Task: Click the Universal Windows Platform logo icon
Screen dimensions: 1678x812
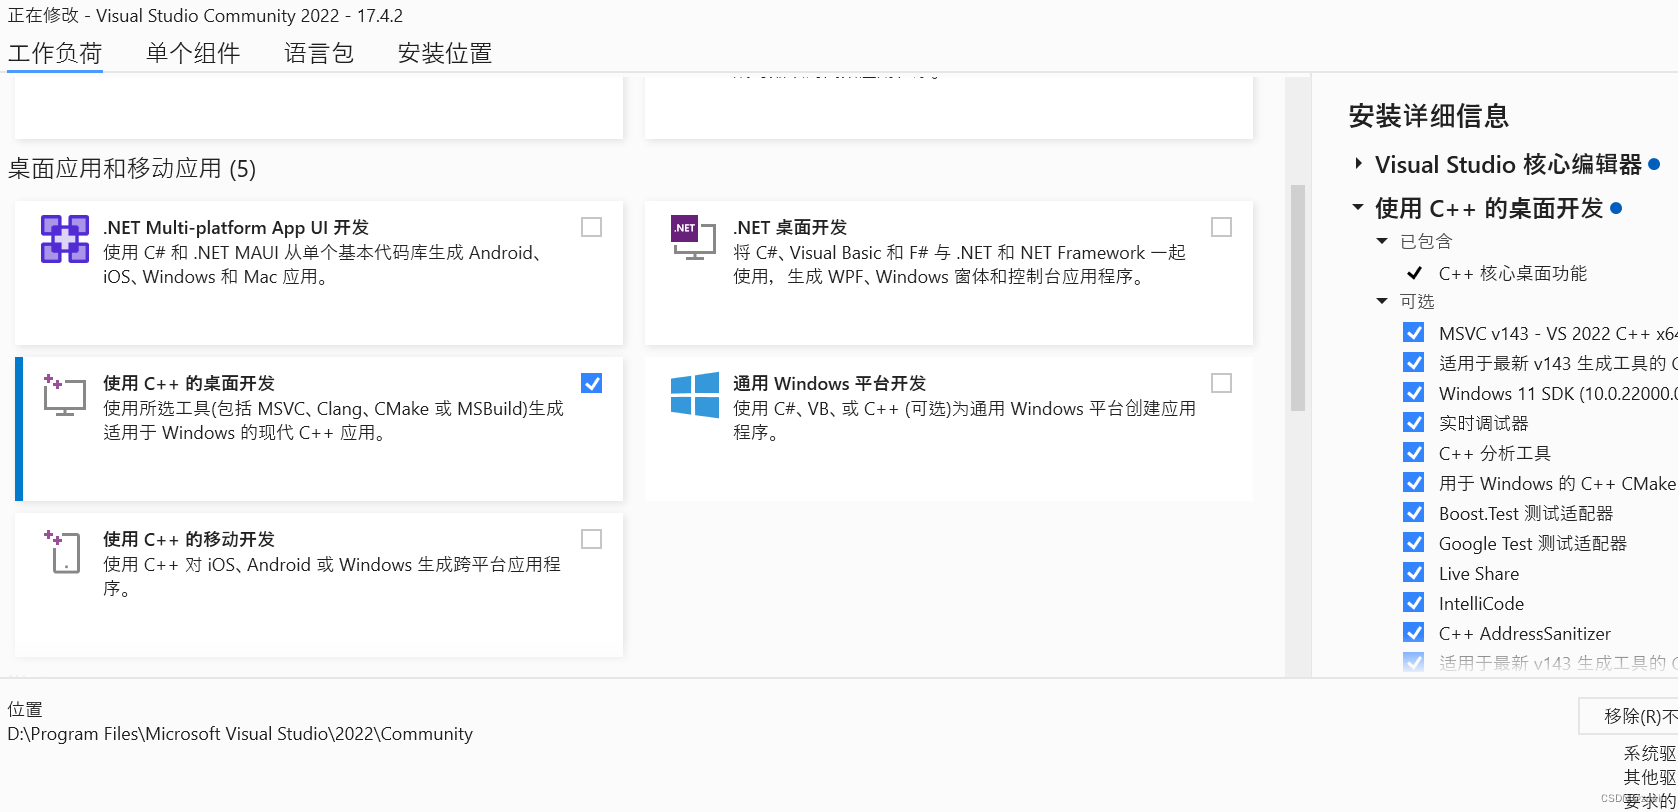Action: [695, 394]
